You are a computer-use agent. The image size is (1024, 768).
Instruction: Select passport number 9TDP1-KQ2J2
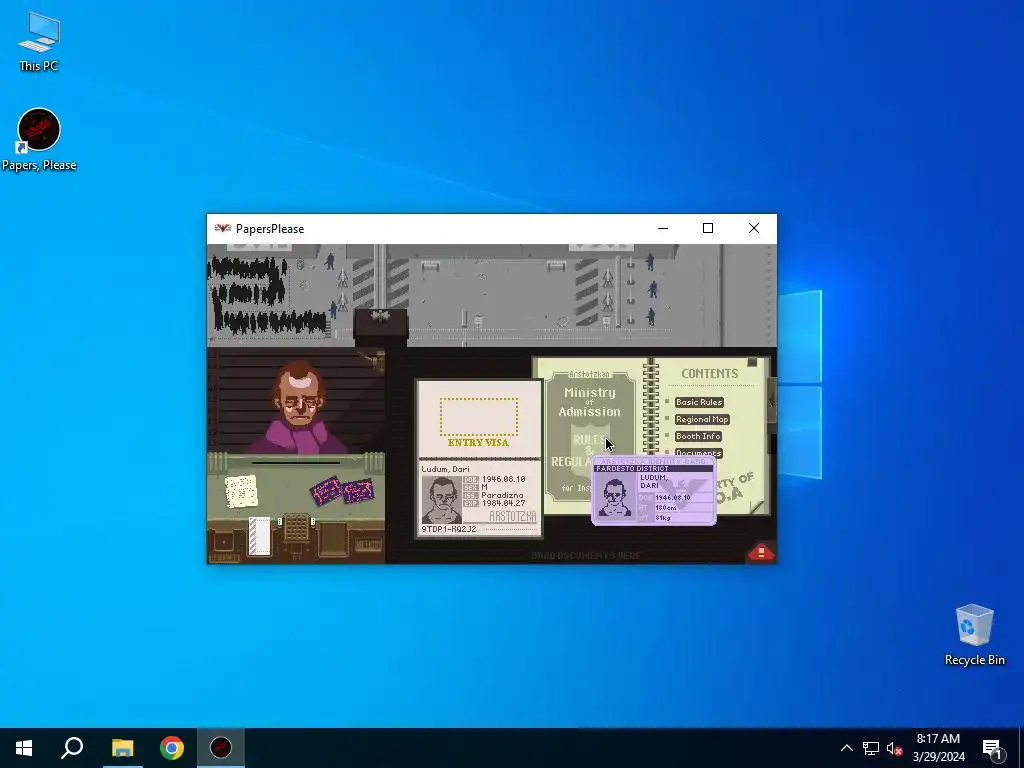tap(449, 529)
